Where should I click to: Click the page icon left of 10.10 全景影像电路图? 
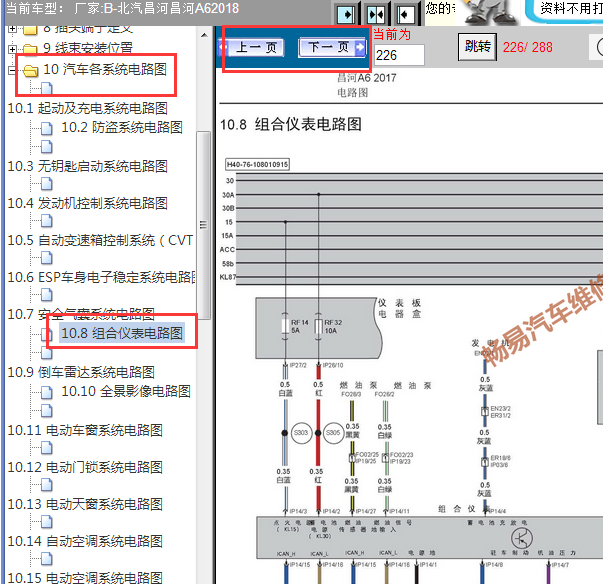point(47,392)
